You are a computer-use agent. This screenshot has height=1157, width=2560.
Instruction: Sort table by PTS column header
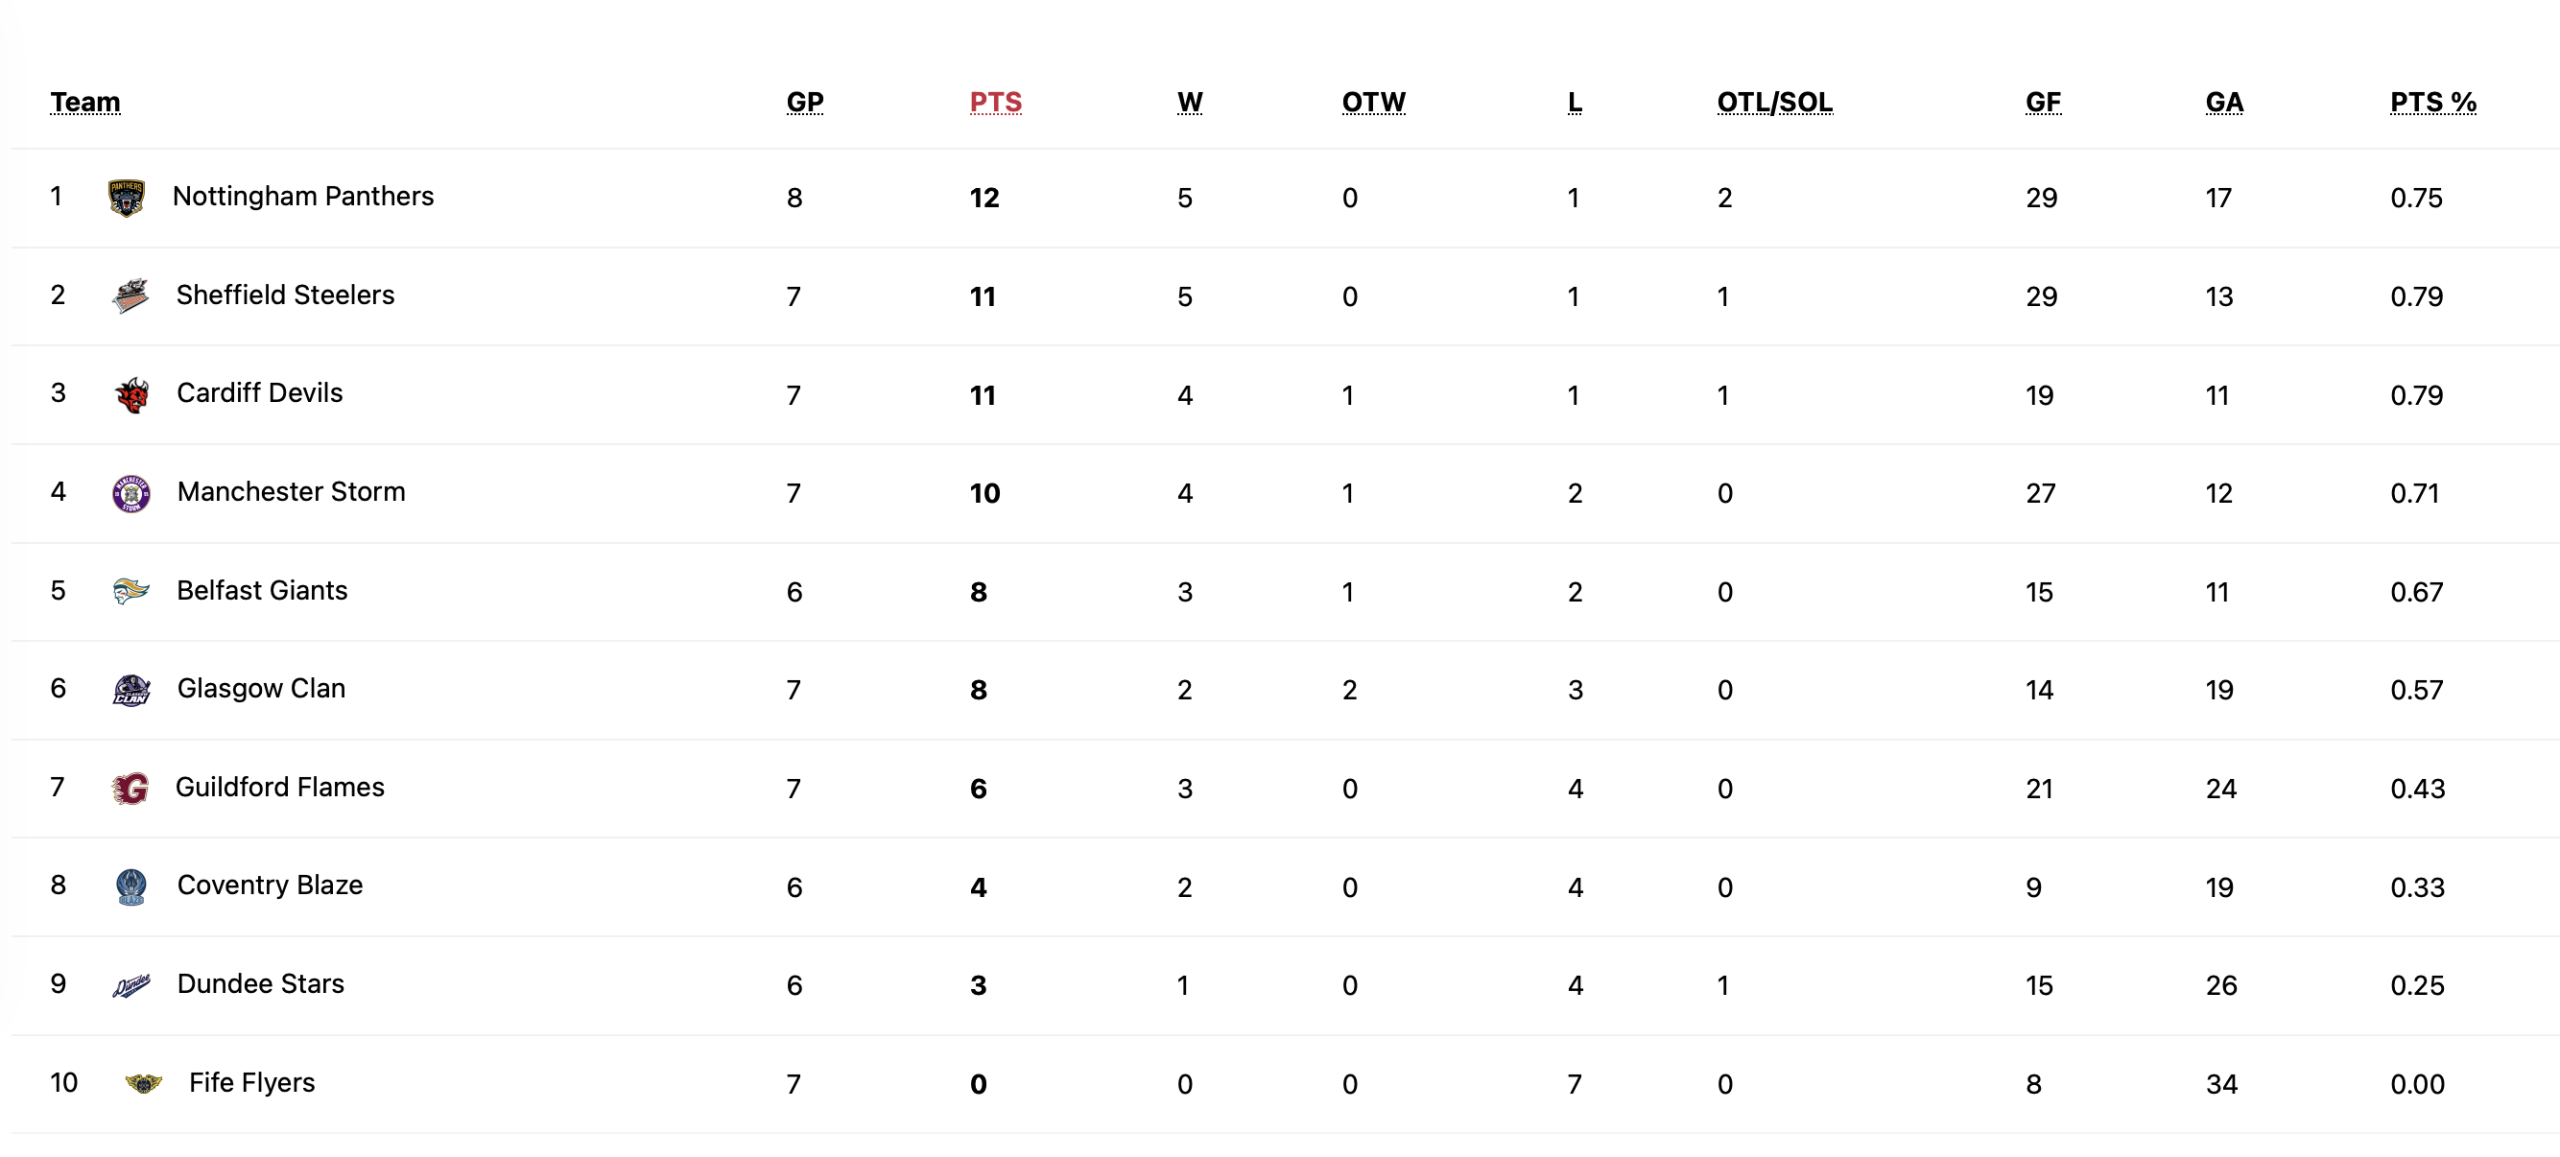coord(995,102)
